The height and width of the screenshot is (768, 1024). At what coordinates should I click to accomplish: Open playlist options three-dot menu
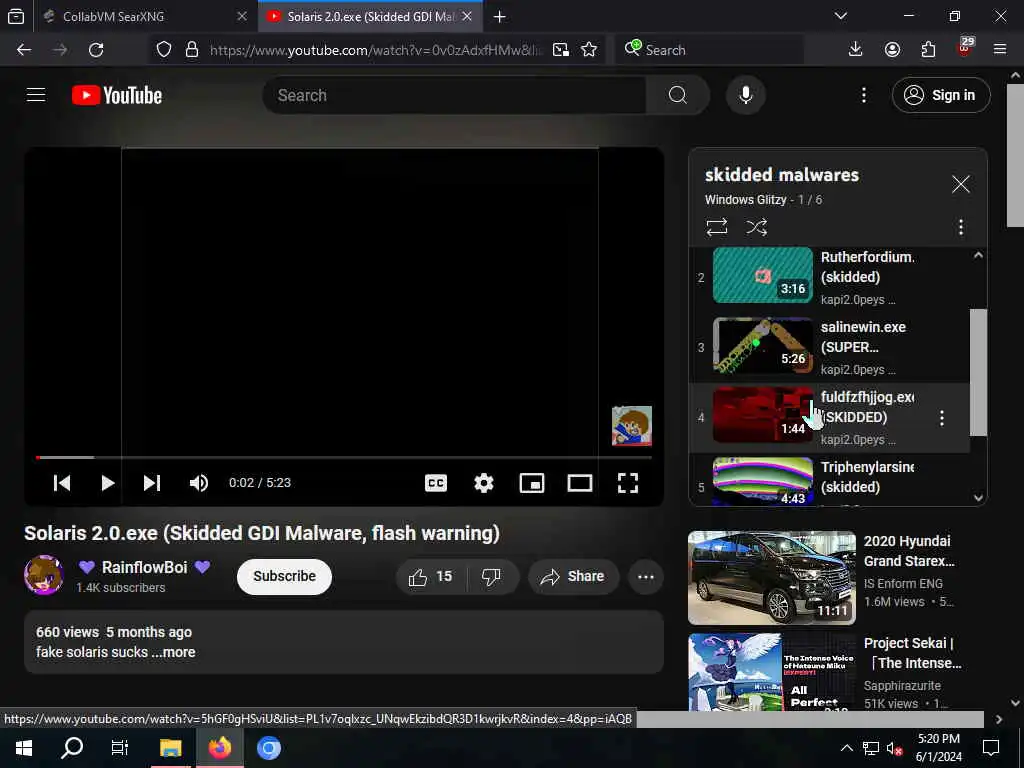pyautogui.click(x=961, y=227)
